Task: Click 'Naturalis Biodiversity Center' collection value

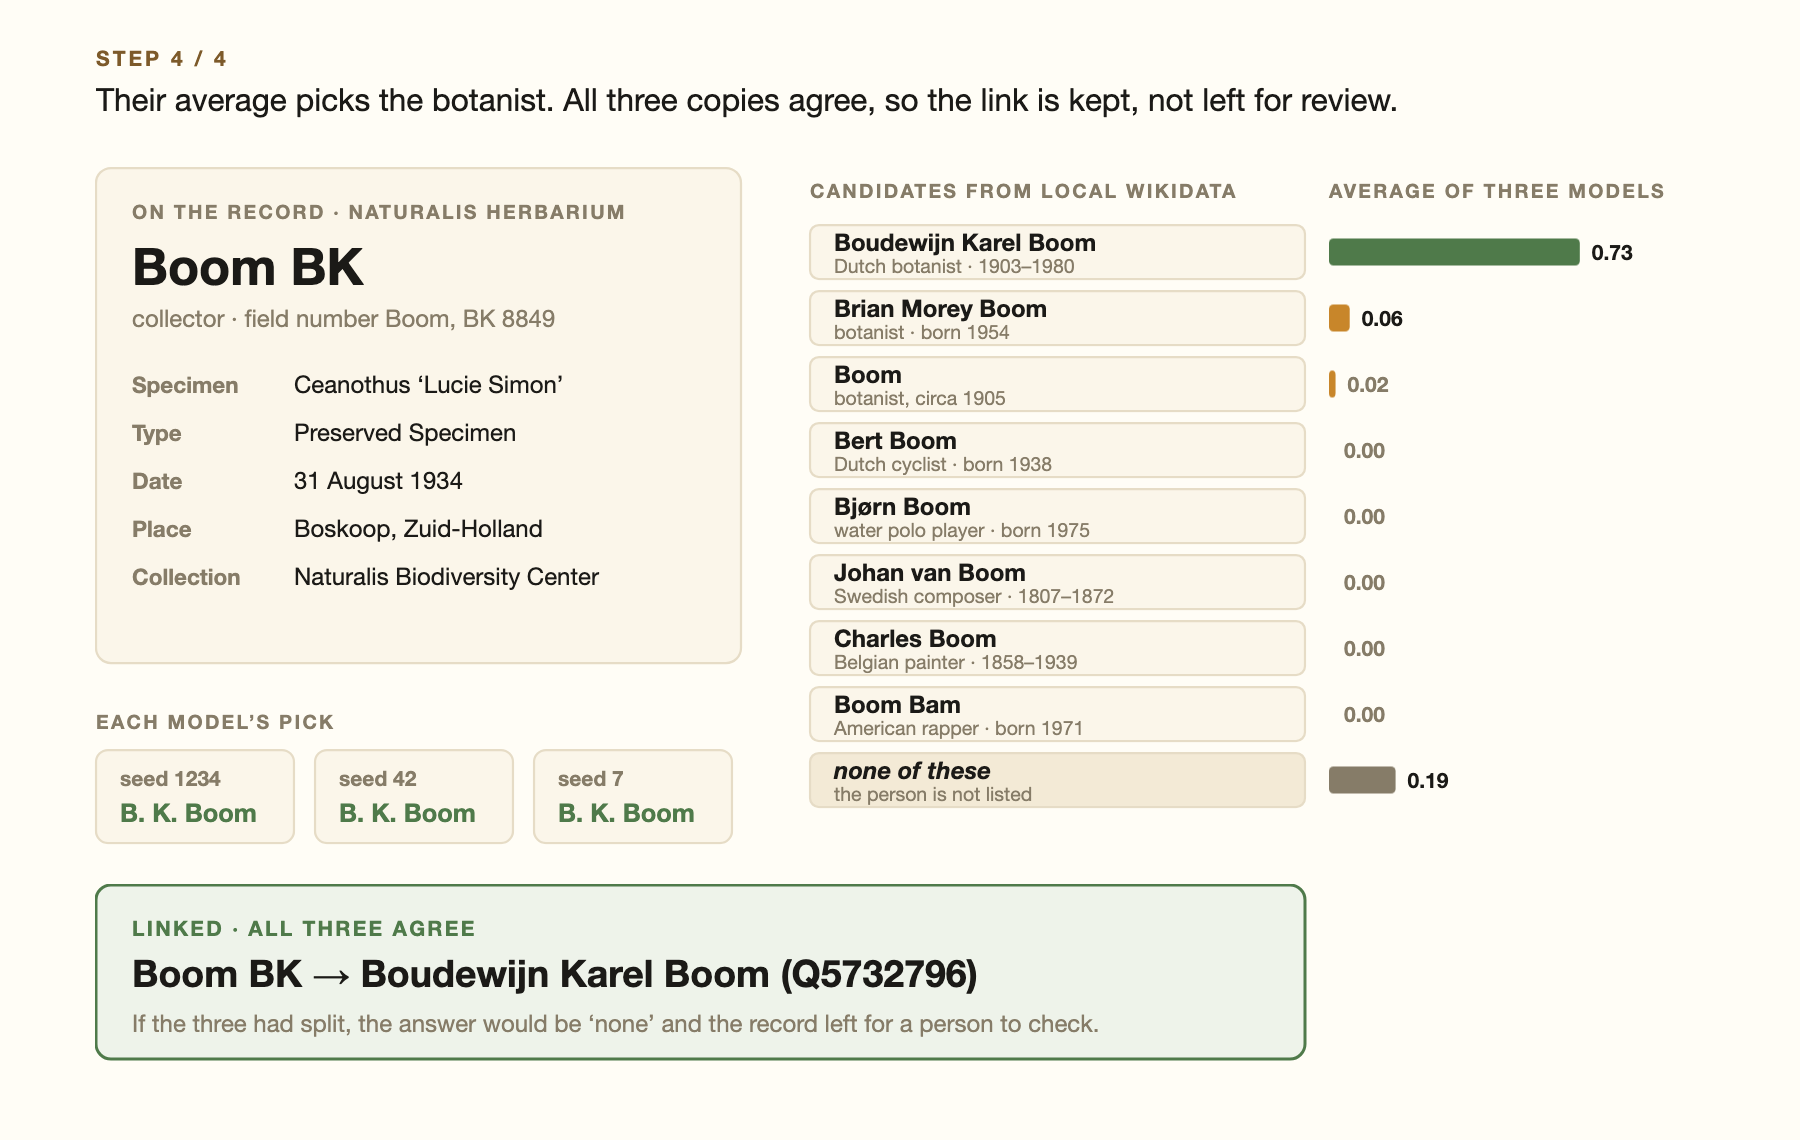Action: click(x=446, y=577)
